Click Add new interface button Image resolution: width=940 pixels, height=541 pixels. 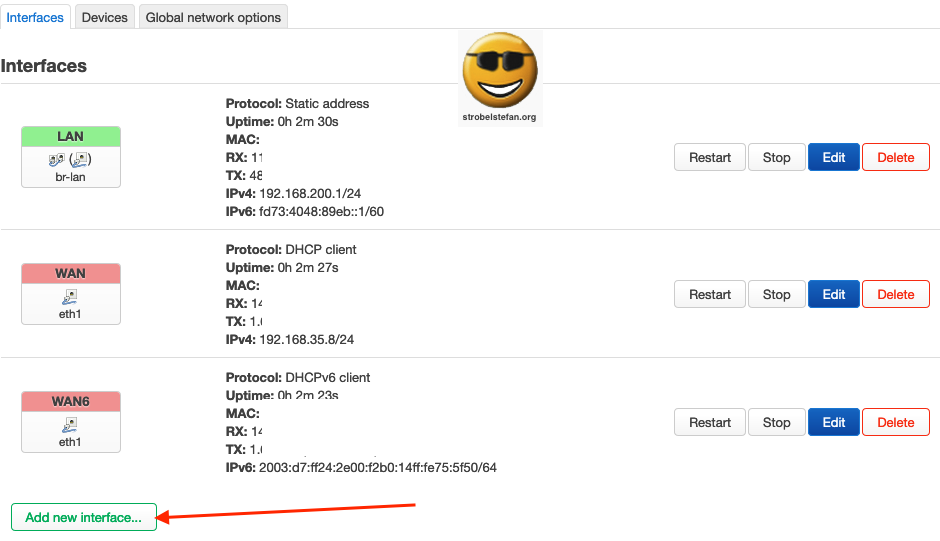coord(84,517)
